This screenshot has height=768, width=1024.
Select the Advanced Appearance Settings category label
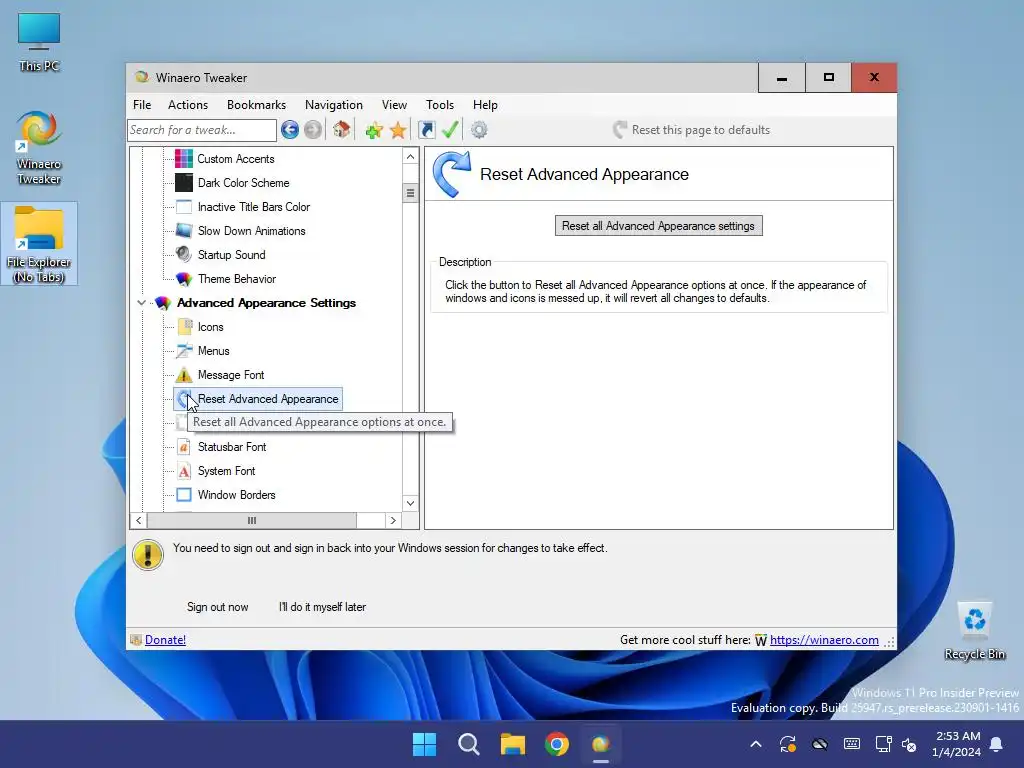(x=266, y=303)
